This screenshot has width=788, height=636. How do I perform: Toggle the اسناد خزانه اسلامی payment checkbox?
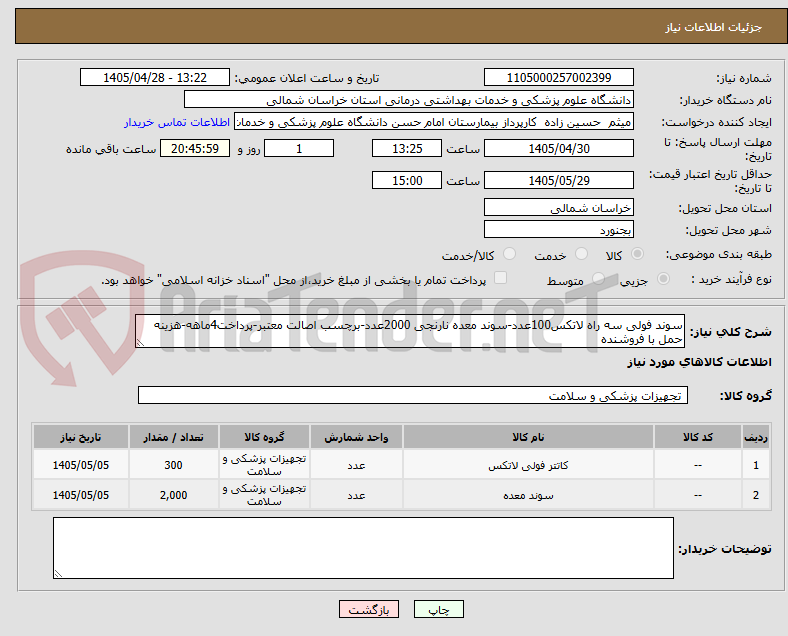(x=501, y=278)
